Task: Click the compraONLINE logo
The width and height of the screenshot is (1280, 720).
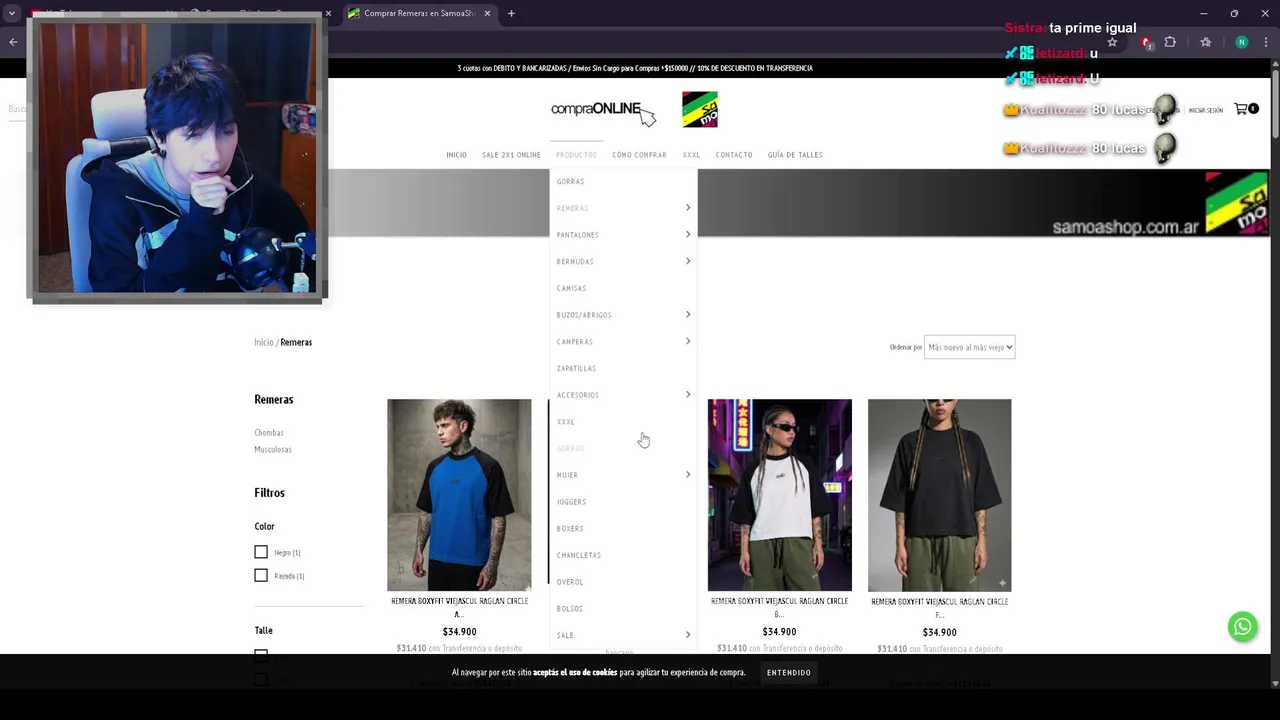Action: point(603,111)
